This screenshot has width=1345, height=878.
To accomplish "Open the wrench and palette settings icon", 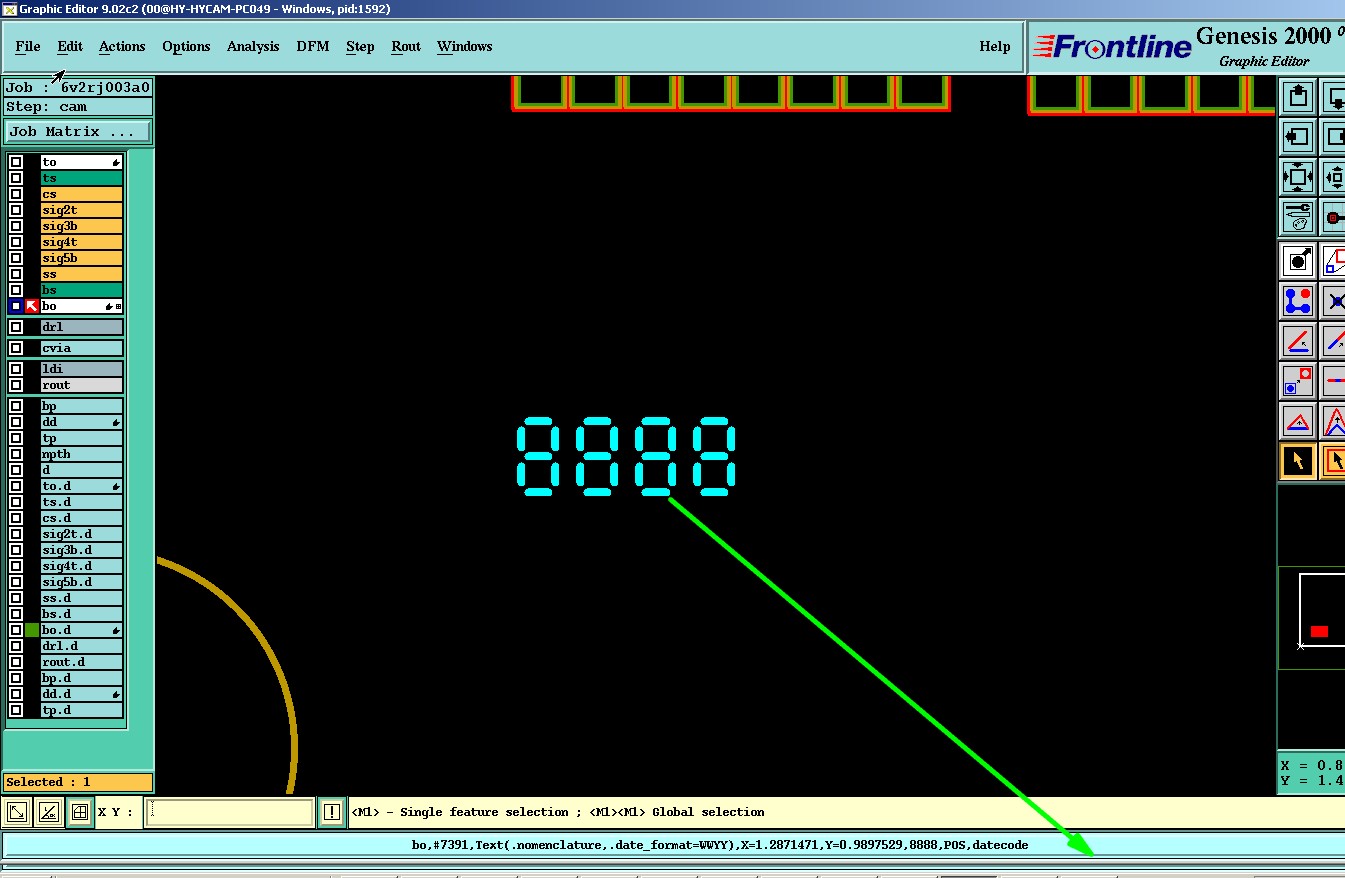I will (1298, 216).
